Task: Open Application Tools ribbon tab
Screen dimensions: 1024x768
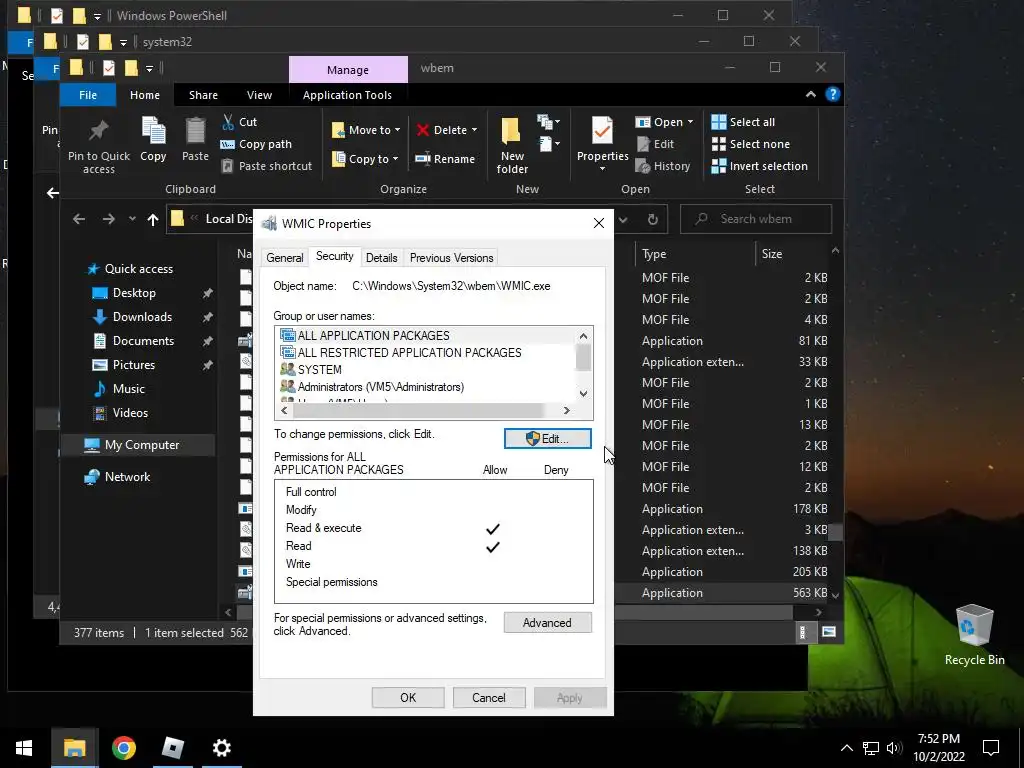Action: (x=347, y=95)
